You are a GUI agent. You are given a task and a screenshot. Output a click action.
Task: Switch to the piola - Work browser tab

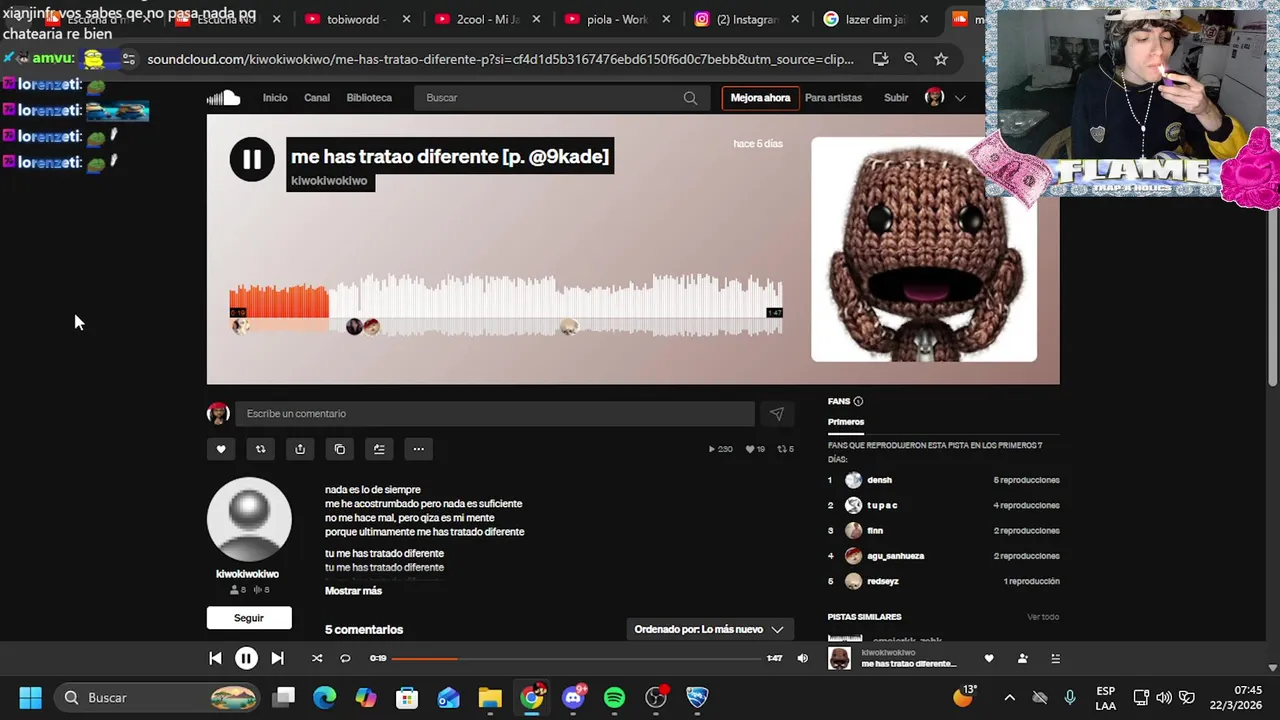pyautogui.click(x=617, y=19)
